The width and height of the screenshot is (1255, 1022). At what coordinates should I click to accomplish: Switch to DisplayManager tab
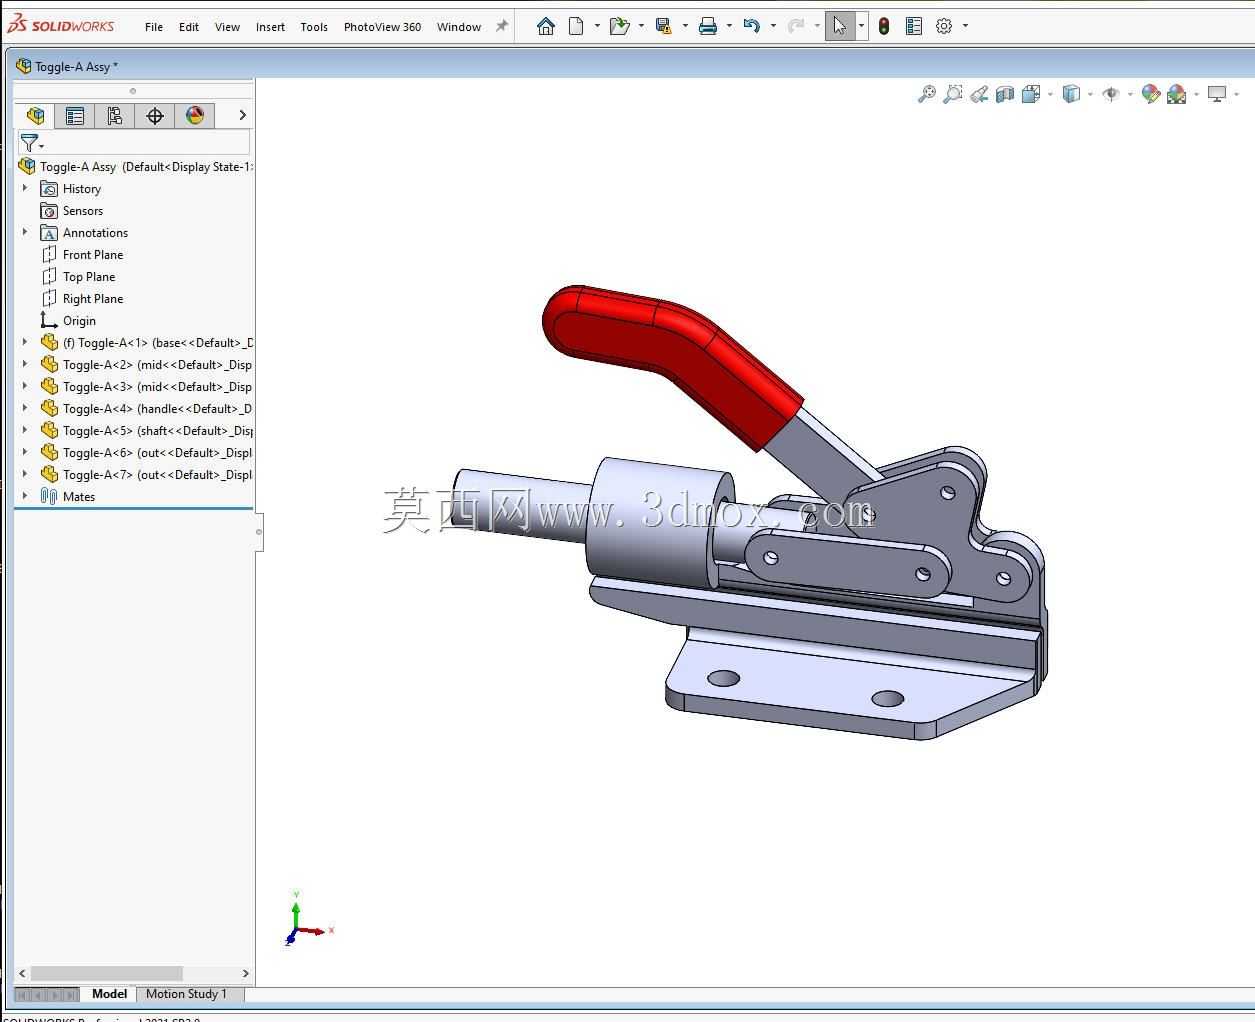pos(195,116)
